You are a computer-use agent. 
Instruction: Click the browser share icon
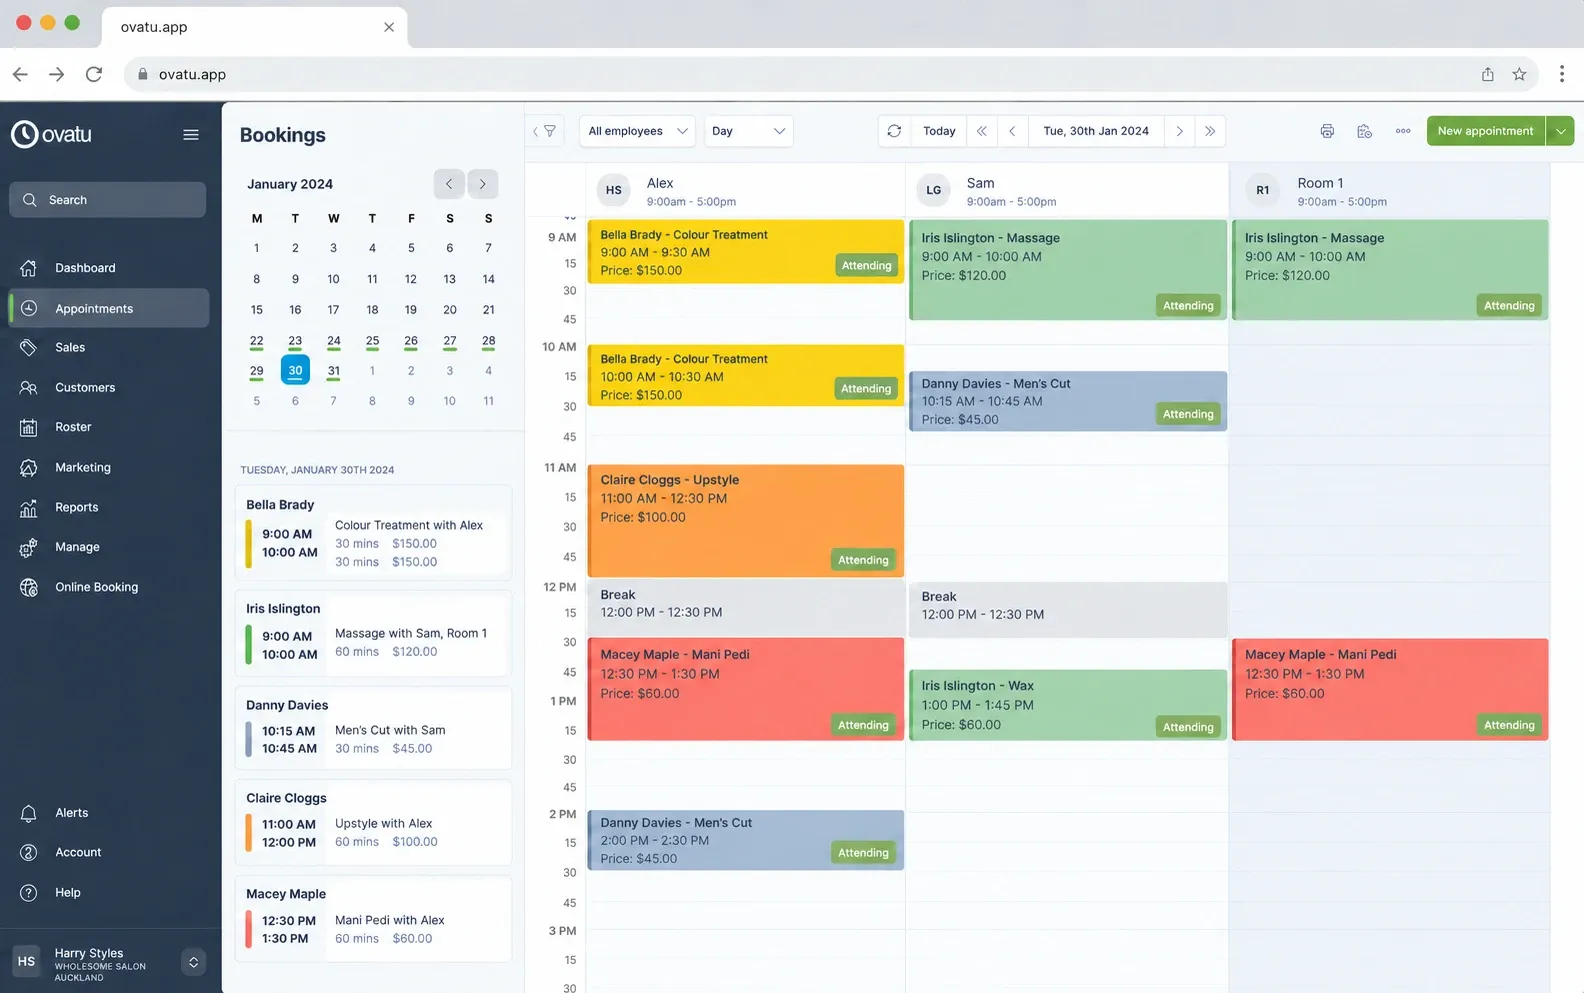click(x=1488, y=74)
